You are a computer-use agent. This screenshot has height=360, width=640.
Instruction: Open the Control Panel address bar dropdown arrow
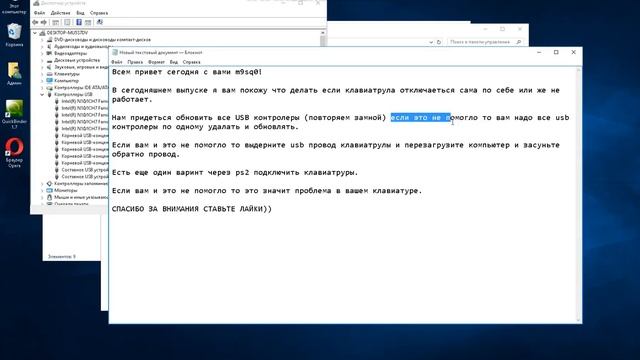tap(431, 42)
